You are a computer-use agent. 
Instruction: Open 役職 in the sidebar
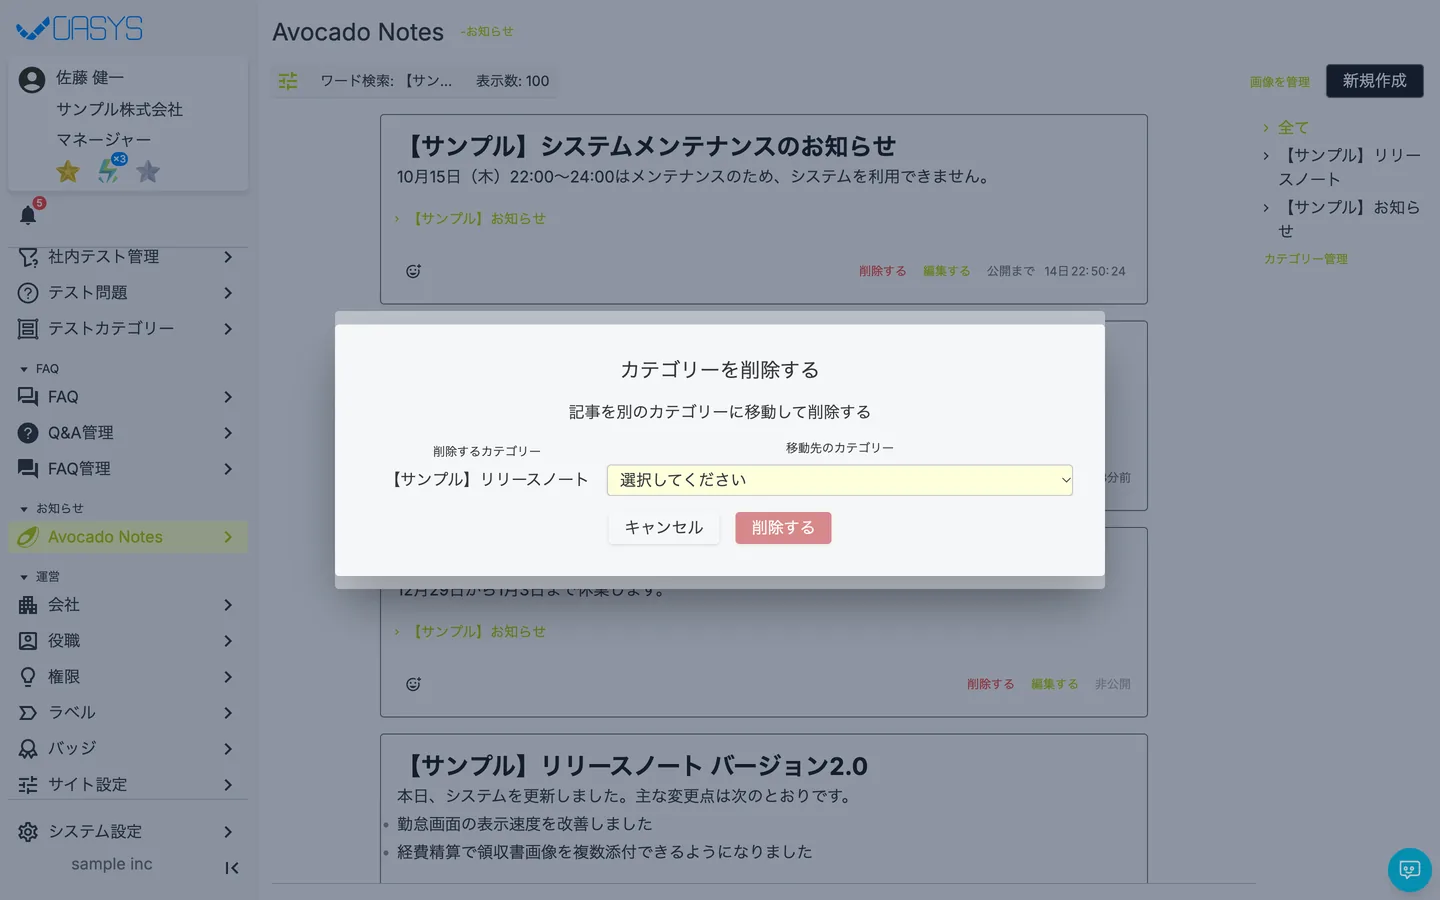128,641
